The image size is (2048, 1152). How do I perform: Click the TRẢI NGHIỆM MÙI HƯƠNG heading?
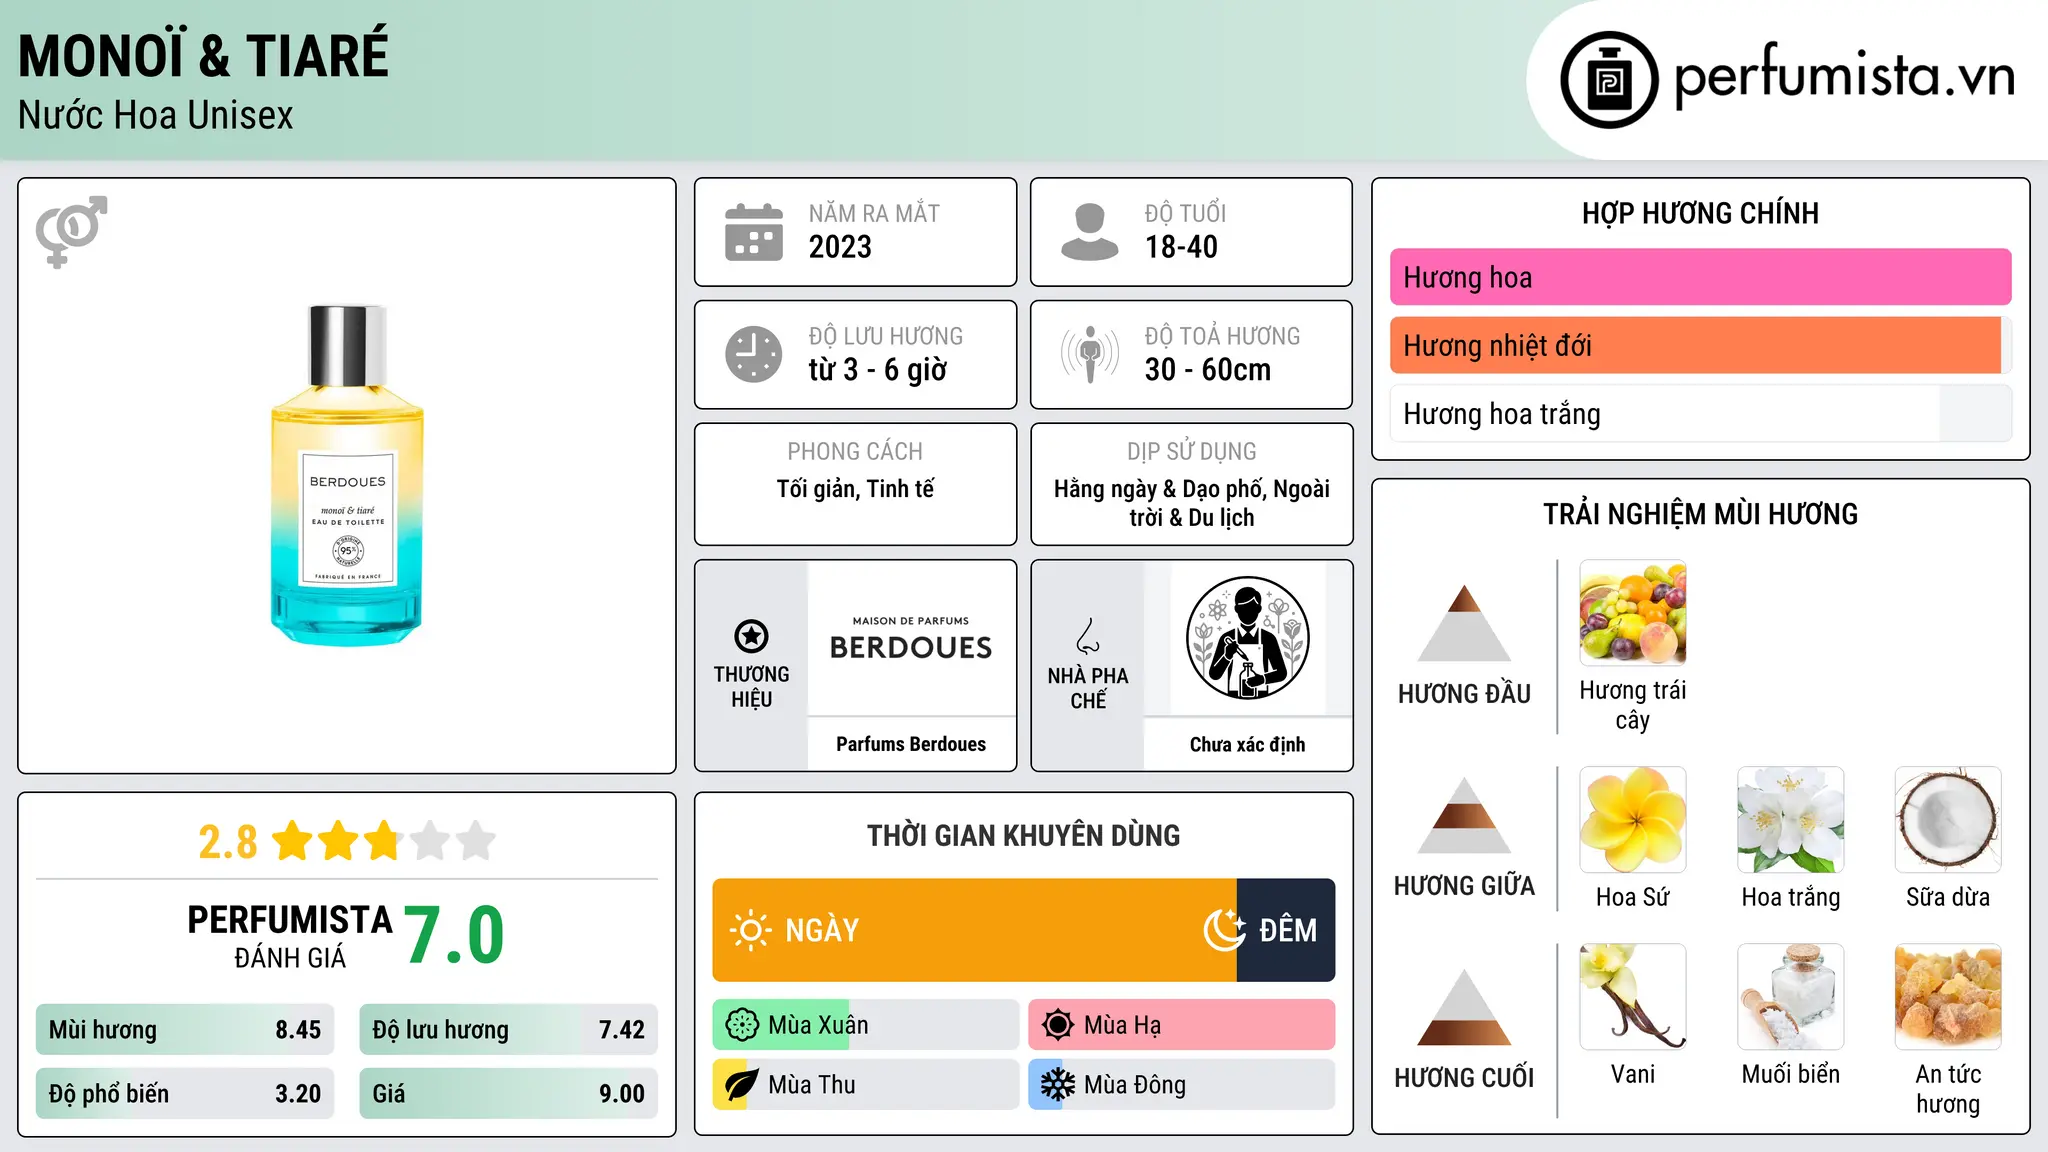[1700, 514]
